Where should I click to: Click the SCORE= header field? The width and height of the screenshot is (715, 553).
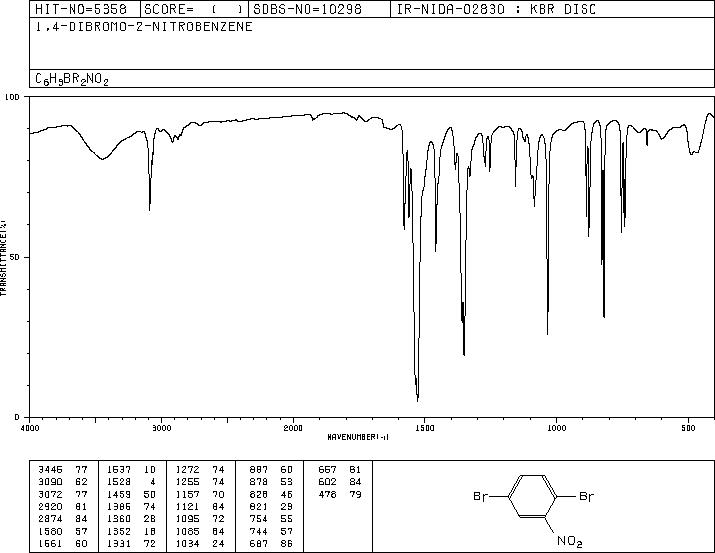click(x=193, y=9)
